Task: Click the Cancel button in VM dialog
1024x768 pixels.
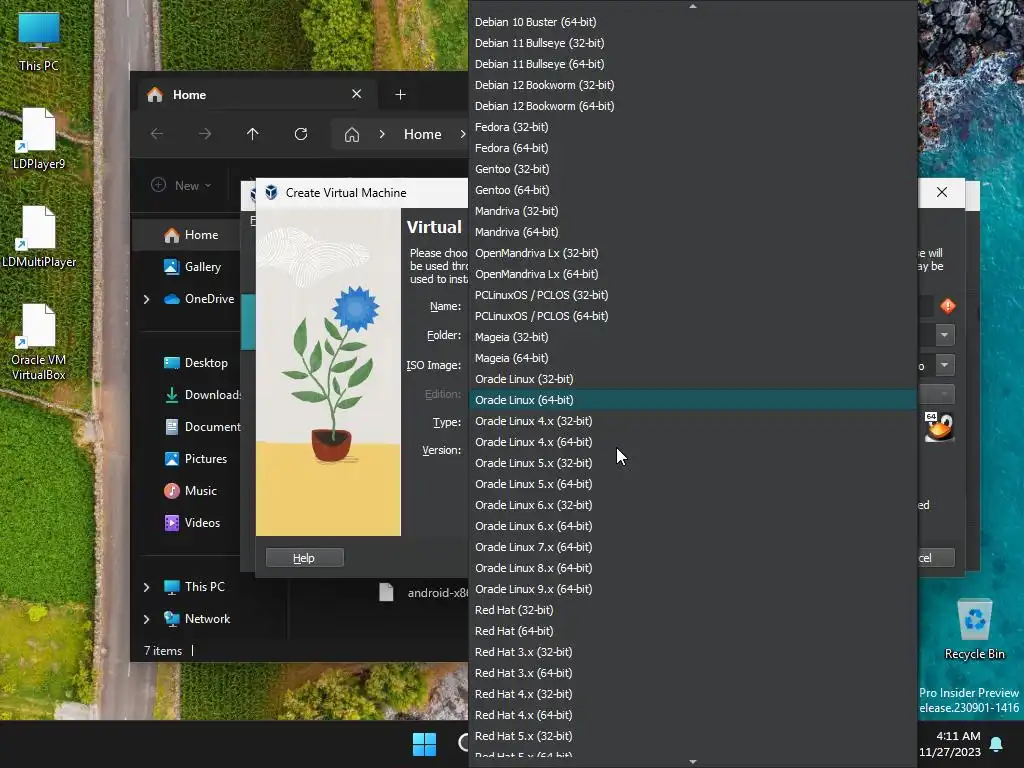Action: (x=935, y=558)
